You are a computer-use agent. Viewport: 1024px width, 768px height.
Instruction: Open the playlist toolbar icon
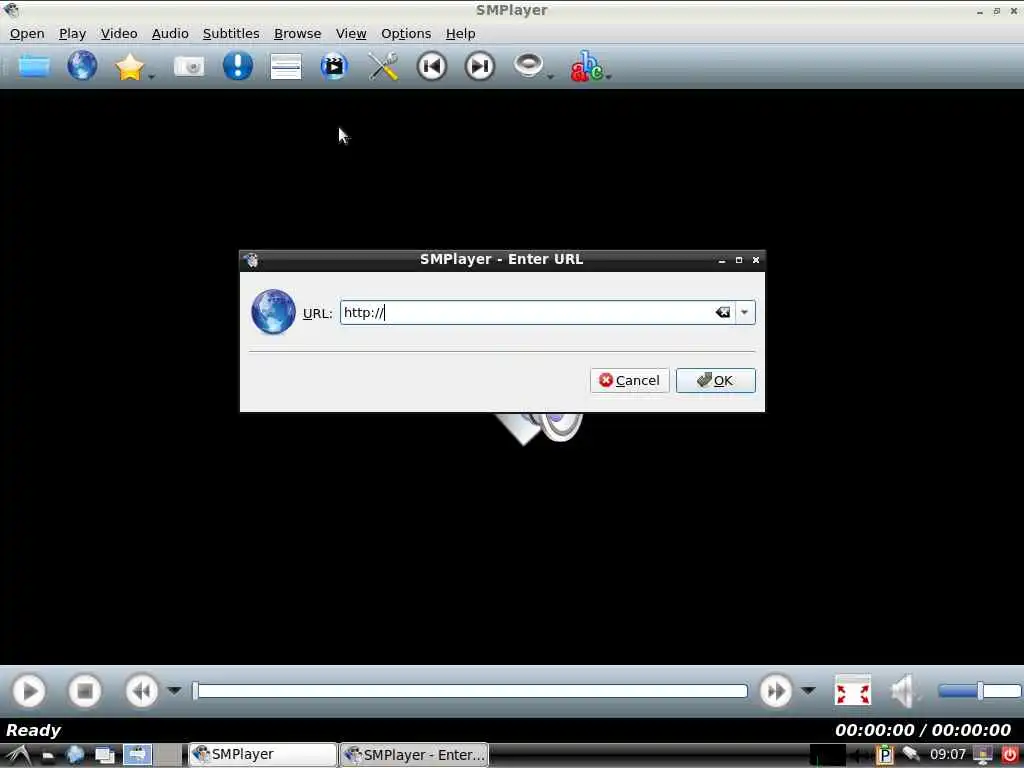(286, 67)
